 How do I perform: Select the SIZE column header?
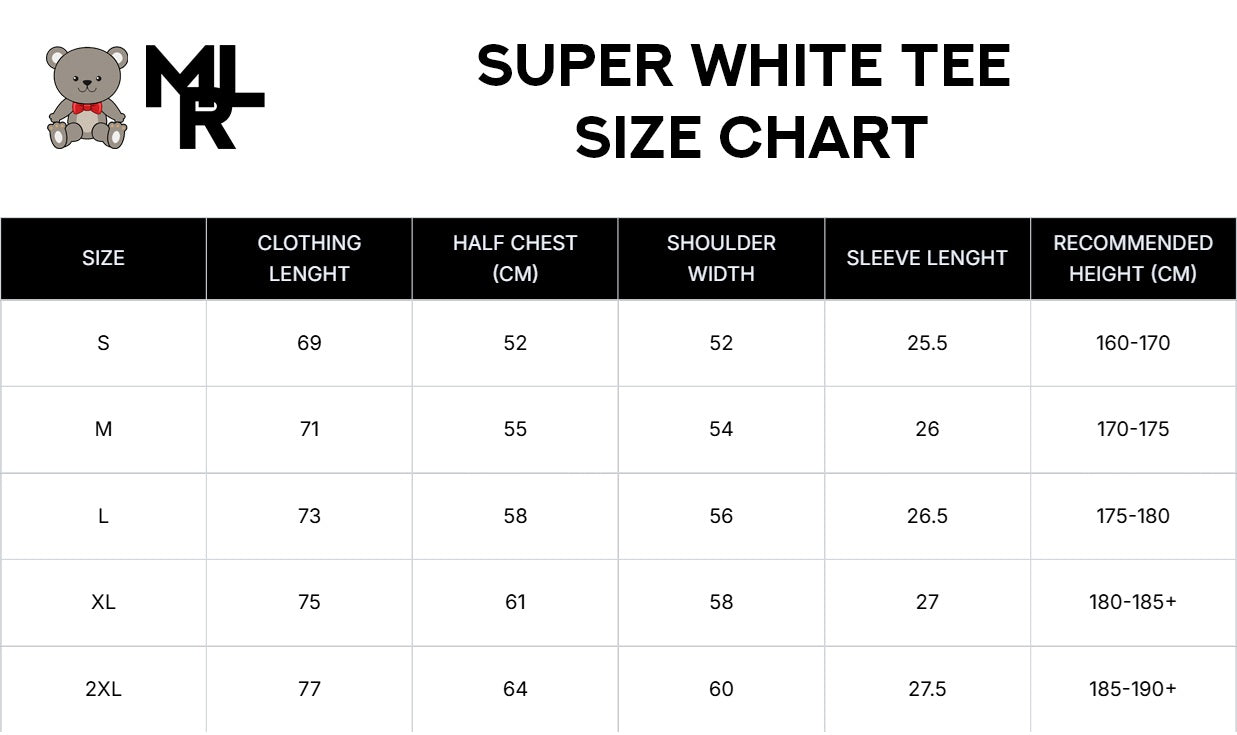pos(103,258)
